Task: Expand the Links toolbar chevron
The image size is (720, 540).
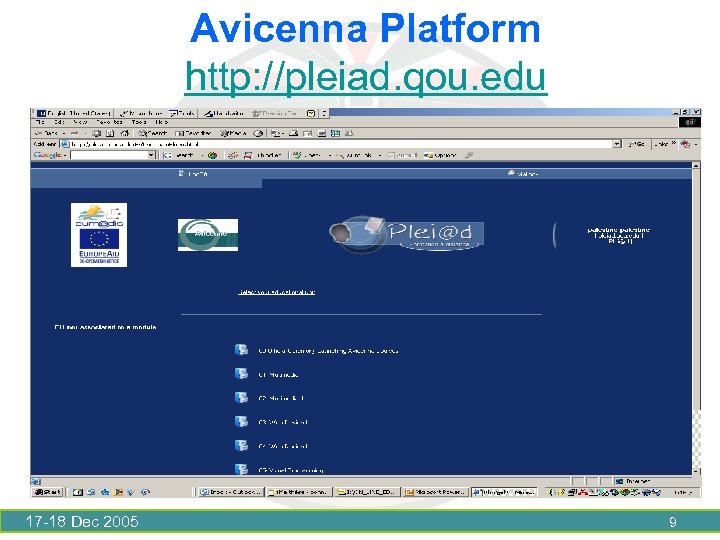Action: coord(674,143)
